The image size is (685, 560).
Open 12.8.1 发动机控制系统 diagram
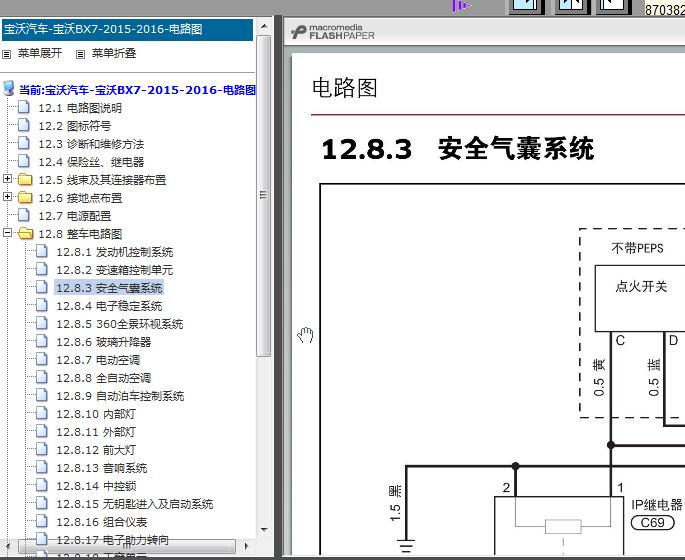pyautogui.click(x=114, y=252)
